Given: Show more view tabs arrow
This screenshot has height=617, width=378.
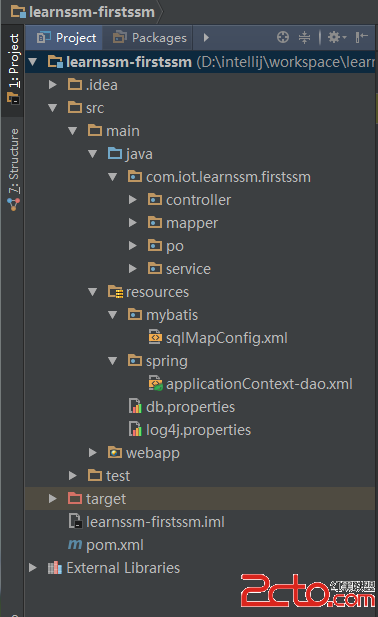Looking at the screenshot, I should pos(206,38).
